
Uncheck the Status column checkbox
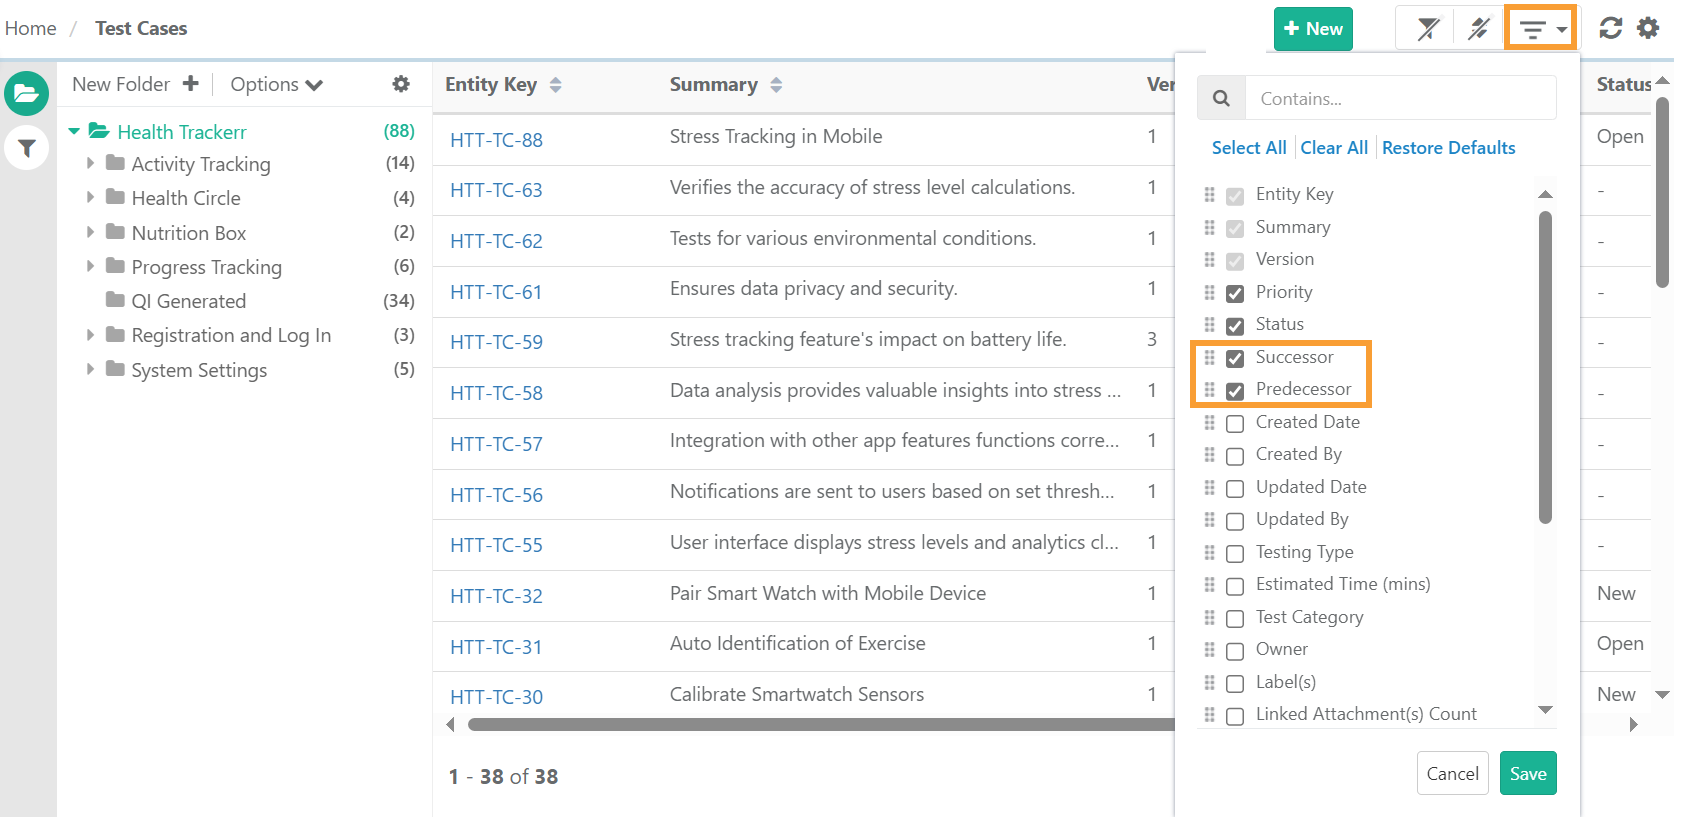point(1235,326)
